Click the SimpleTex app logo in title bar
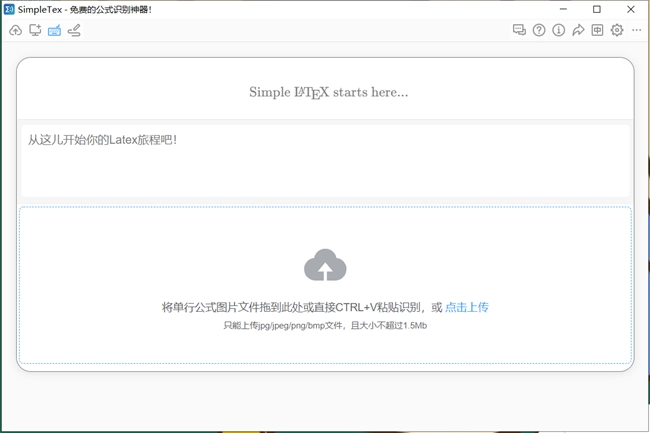 click(9, 9)
